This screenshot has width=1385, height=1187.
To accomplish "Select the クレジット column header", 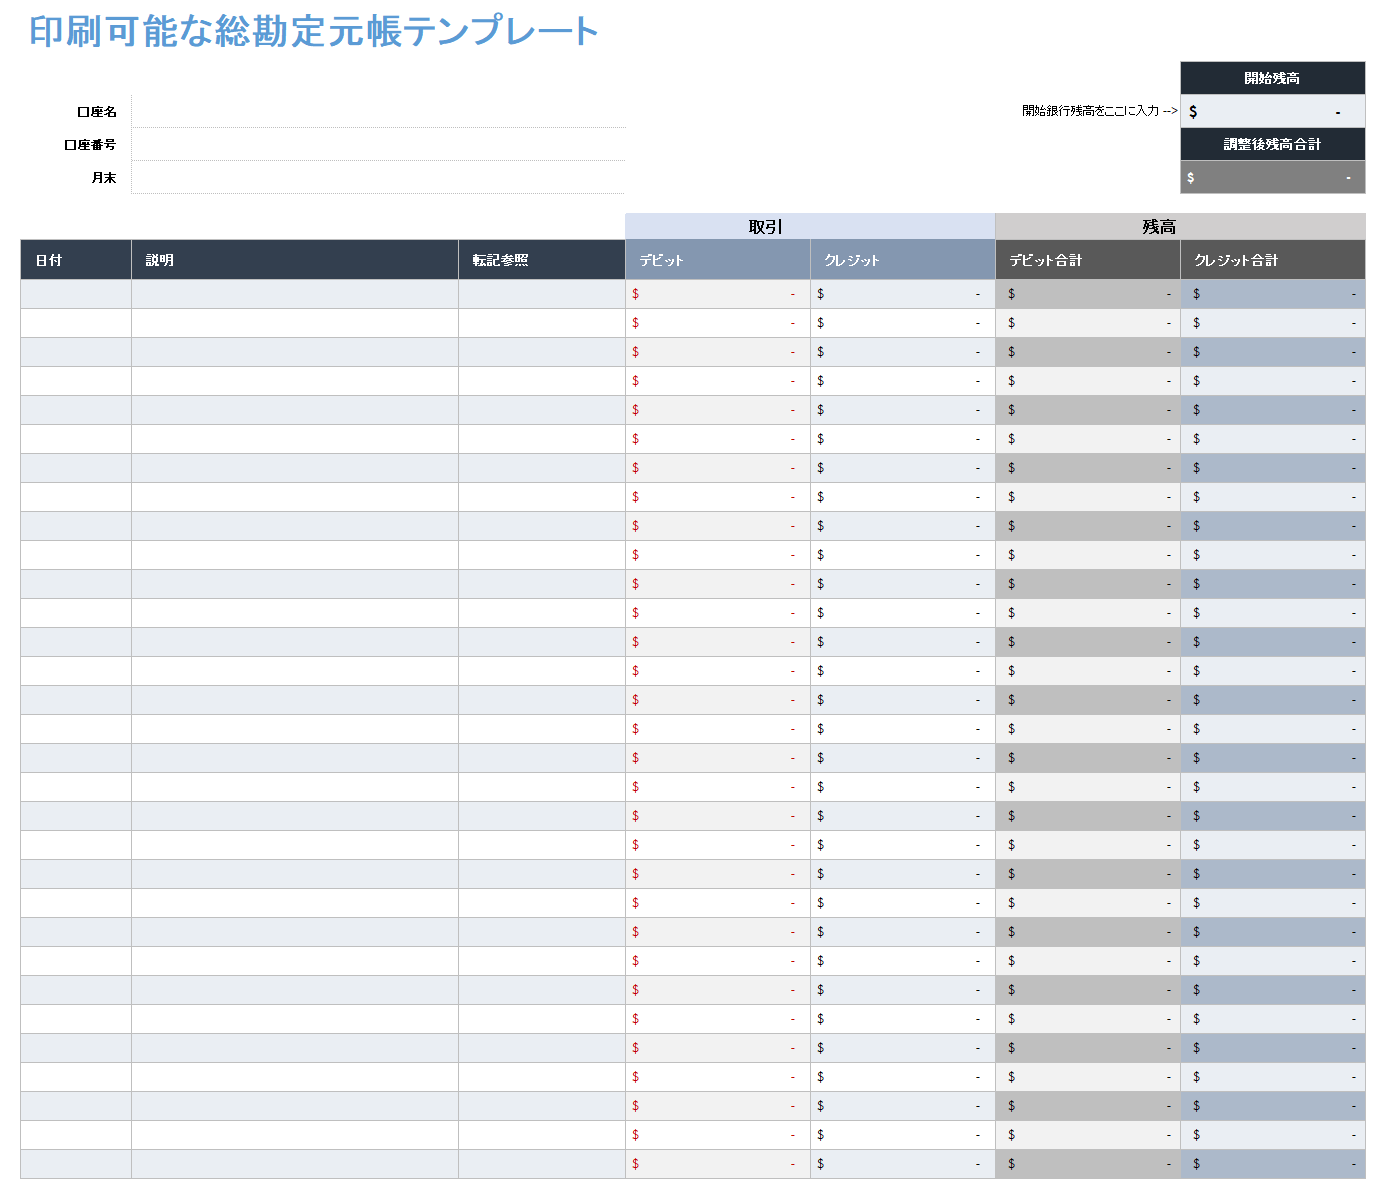I will [903, 260].
